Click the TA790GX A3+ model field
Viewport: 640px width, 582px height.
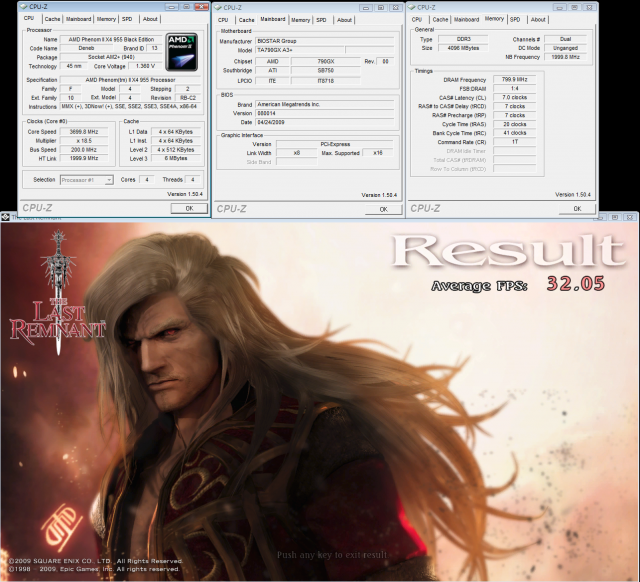(299, 50)
